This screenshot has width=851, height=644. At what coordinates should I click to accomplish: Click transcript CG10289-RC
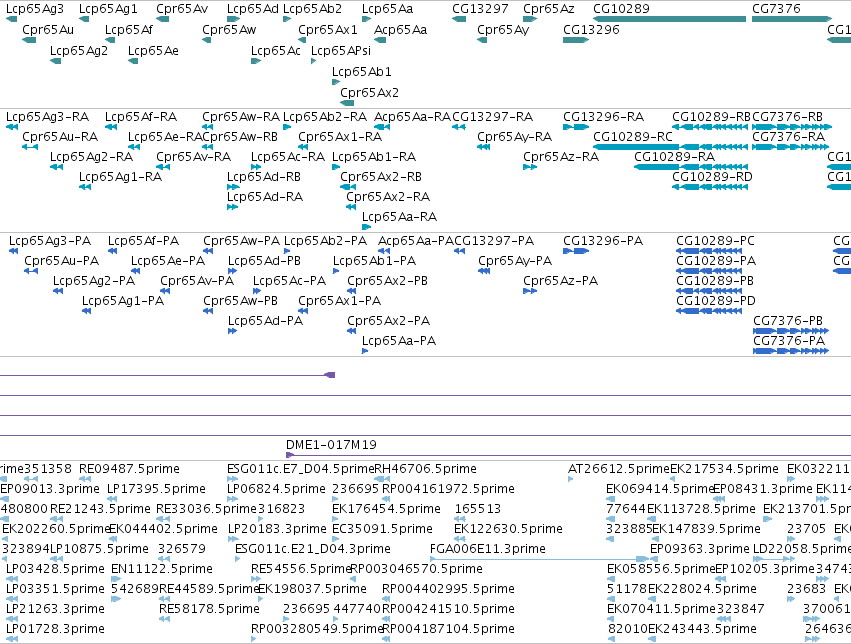(633, 137)
